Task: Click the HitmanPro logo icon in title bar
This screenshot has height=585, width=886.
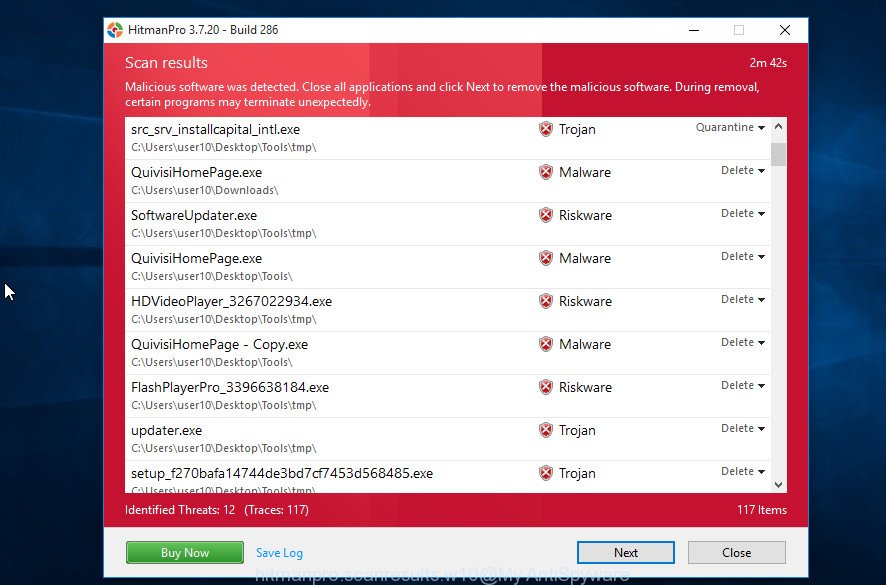Action: (116, 30)
